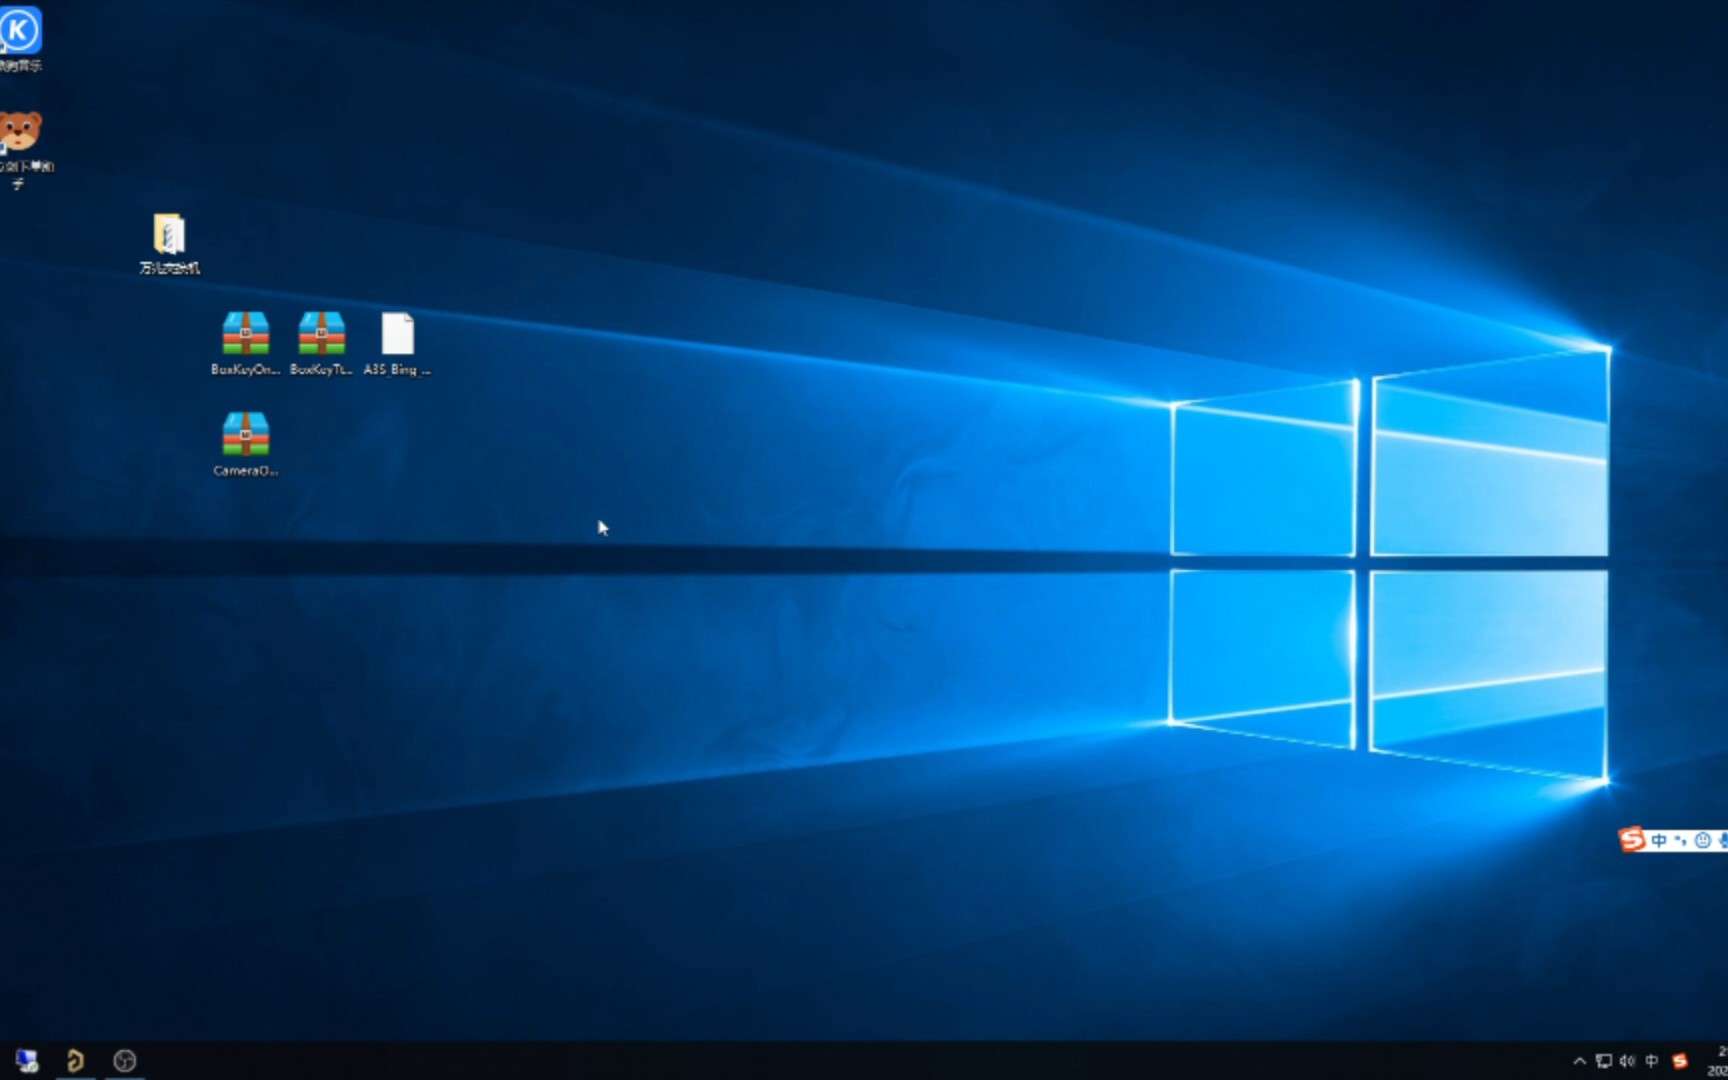Open network status in system tray

click(x=1604, y=1061)
